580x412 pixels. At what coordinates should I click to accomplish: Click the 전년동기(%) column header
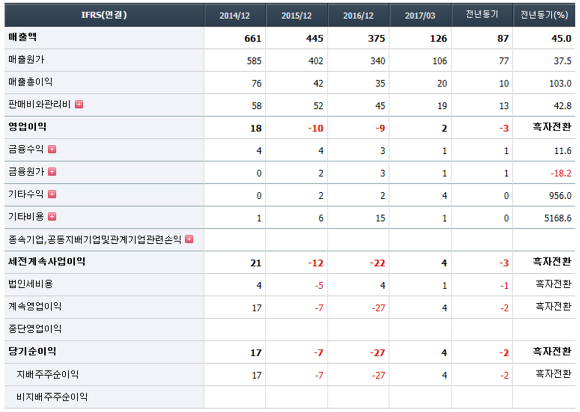point(544,15)
